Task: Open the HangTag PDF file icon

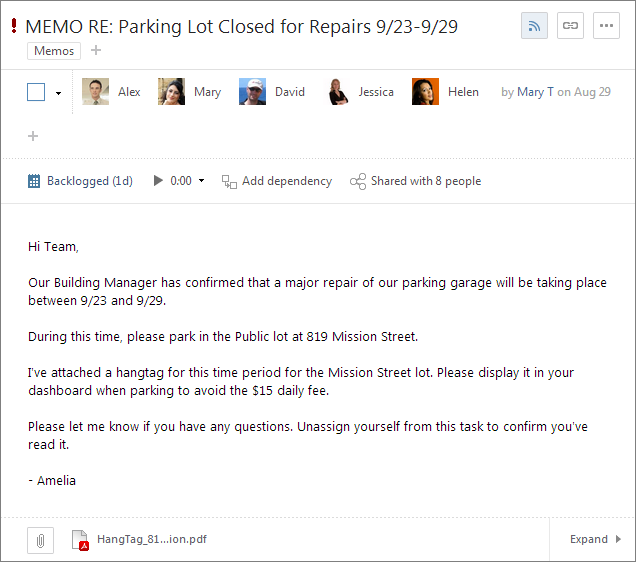Action: point(80,540)
